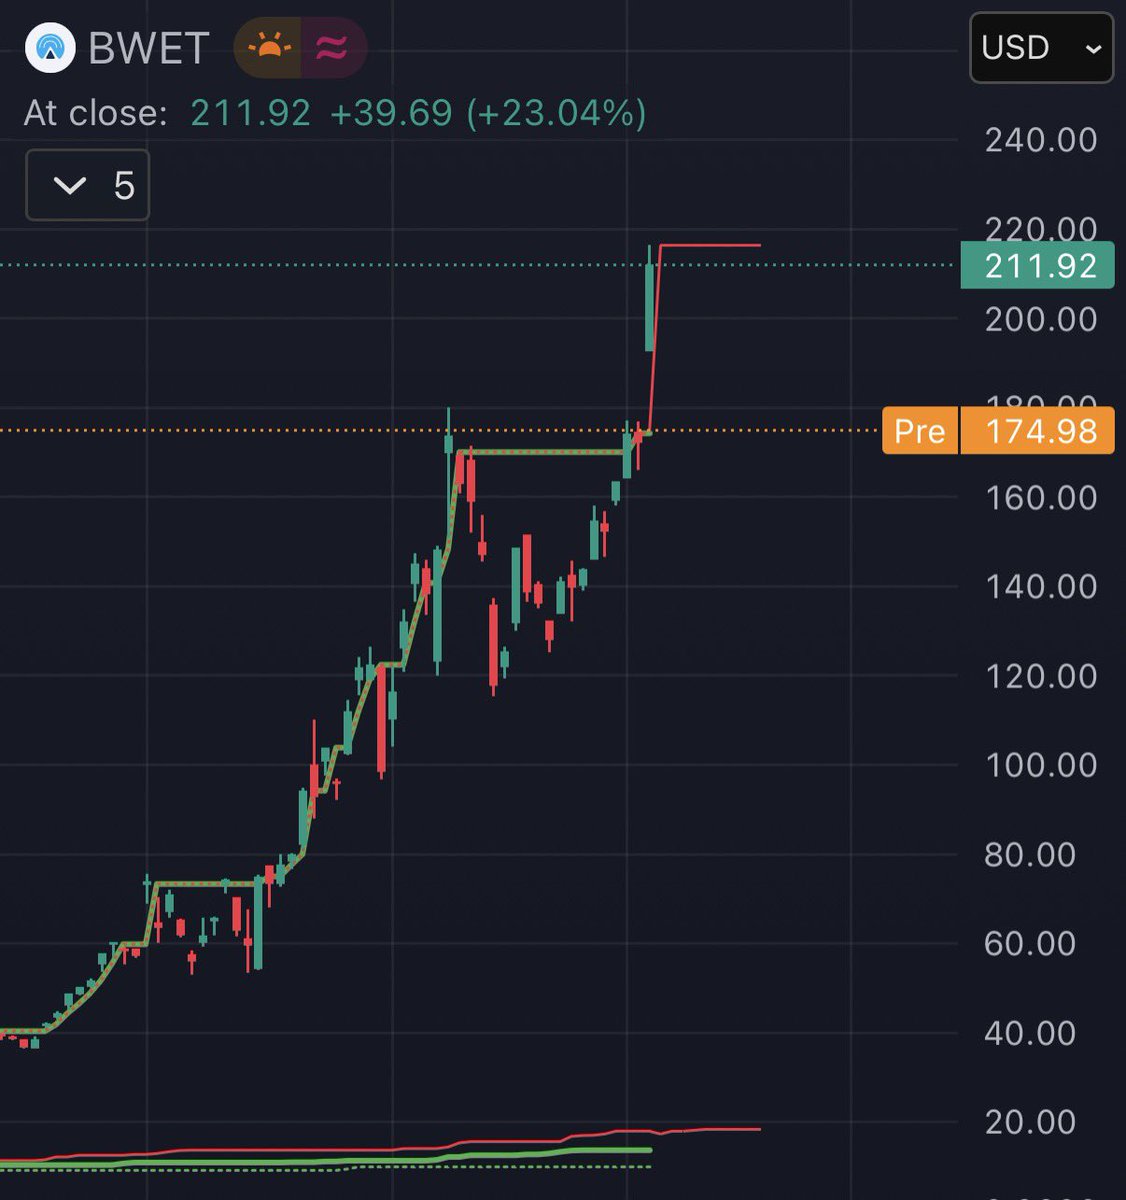Open the BWET ticker symbol name

[149, 48]
